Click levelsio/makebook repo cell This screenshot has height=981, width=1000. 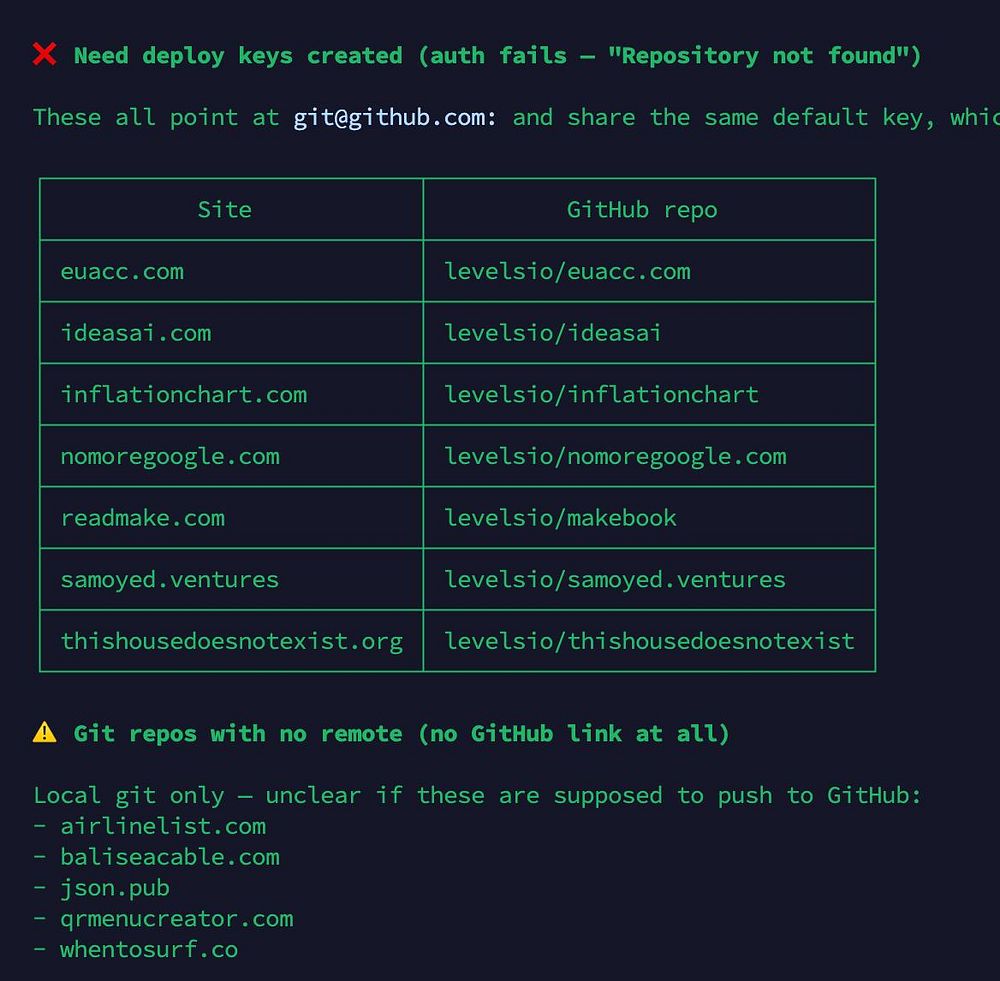coord(649,517)
